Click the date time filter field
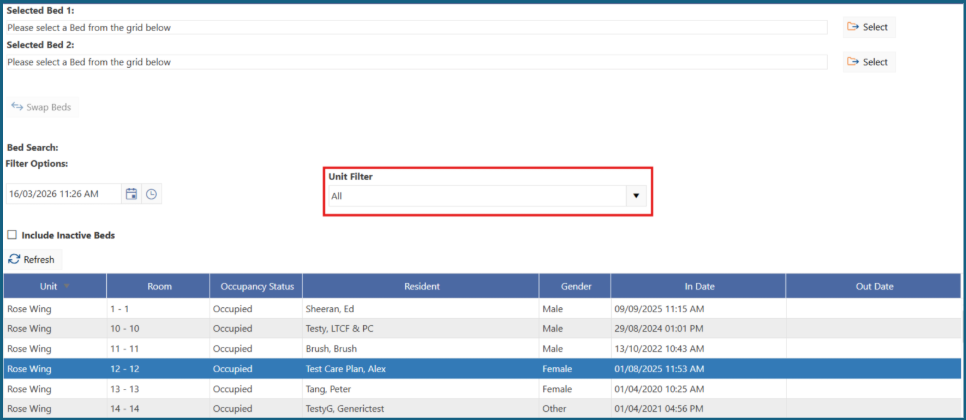 [63, 194]
